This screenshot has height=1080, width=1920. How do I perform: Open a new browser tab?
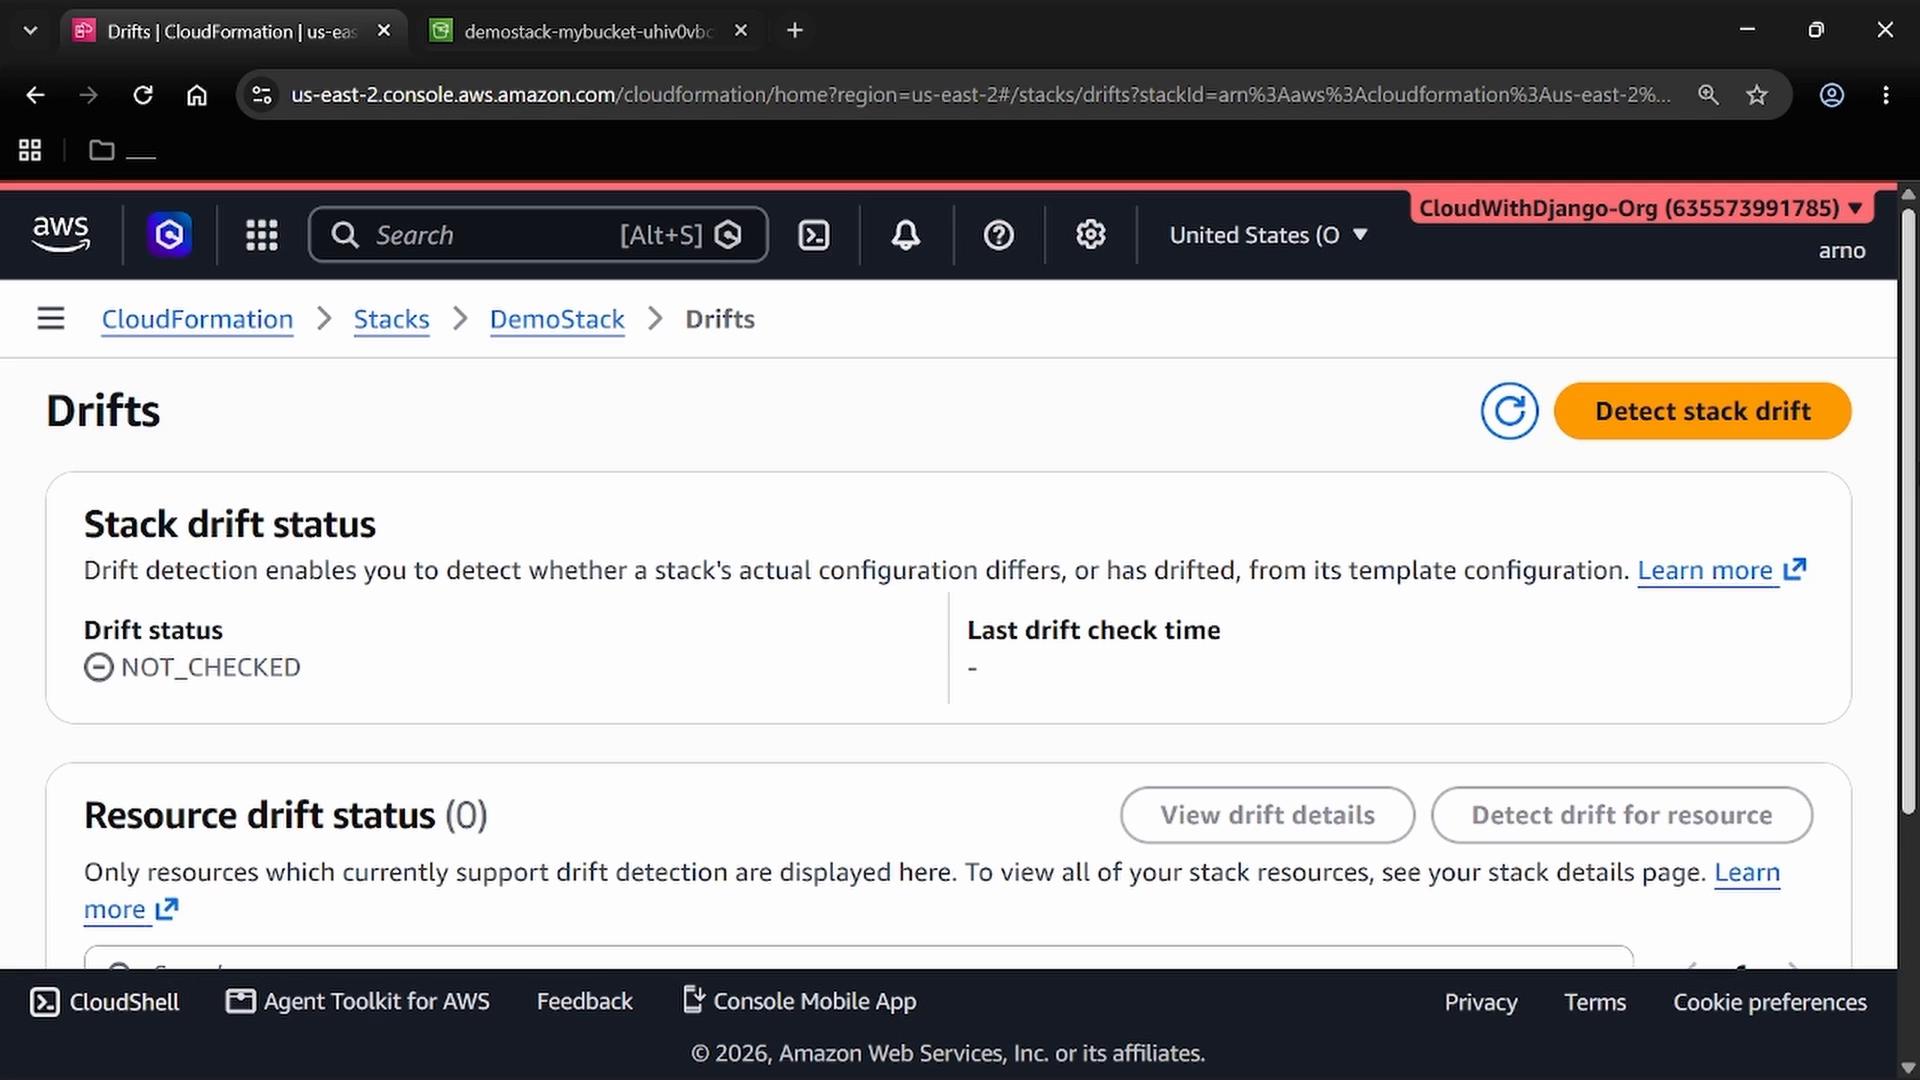pos(795,31)
